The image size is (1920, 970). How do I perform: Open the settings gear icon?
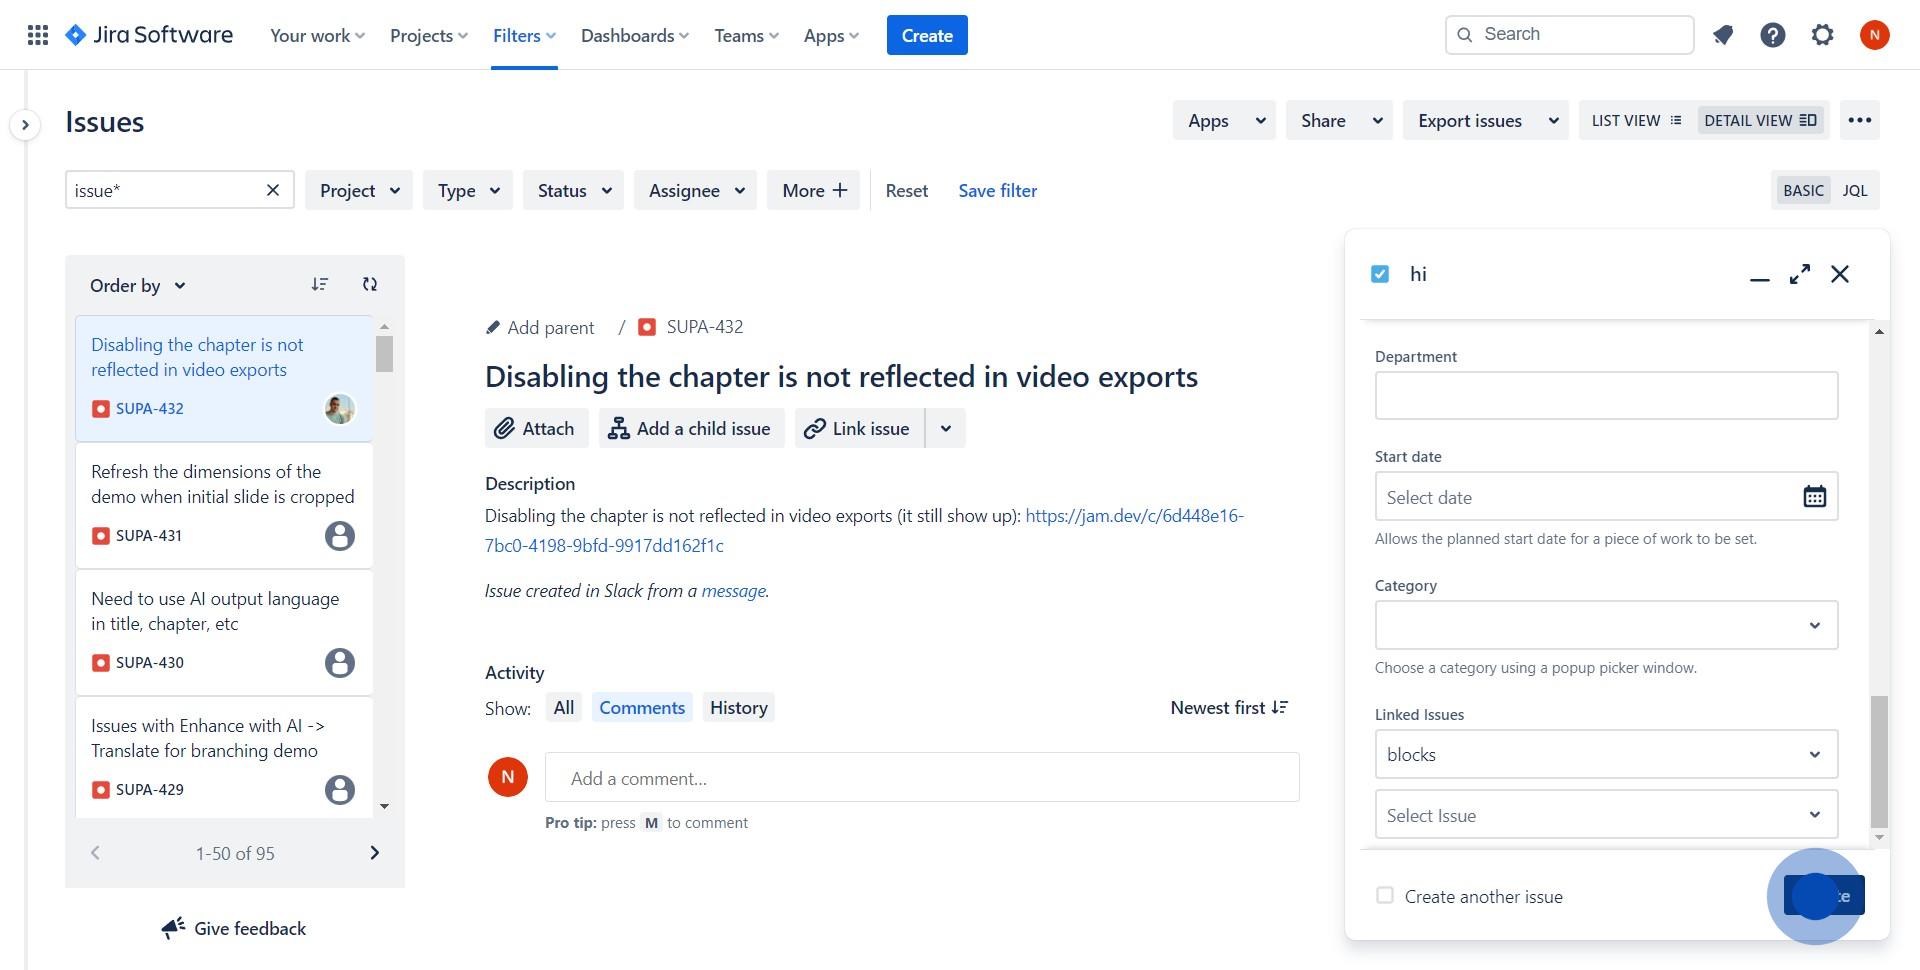tap(1823, 35)
